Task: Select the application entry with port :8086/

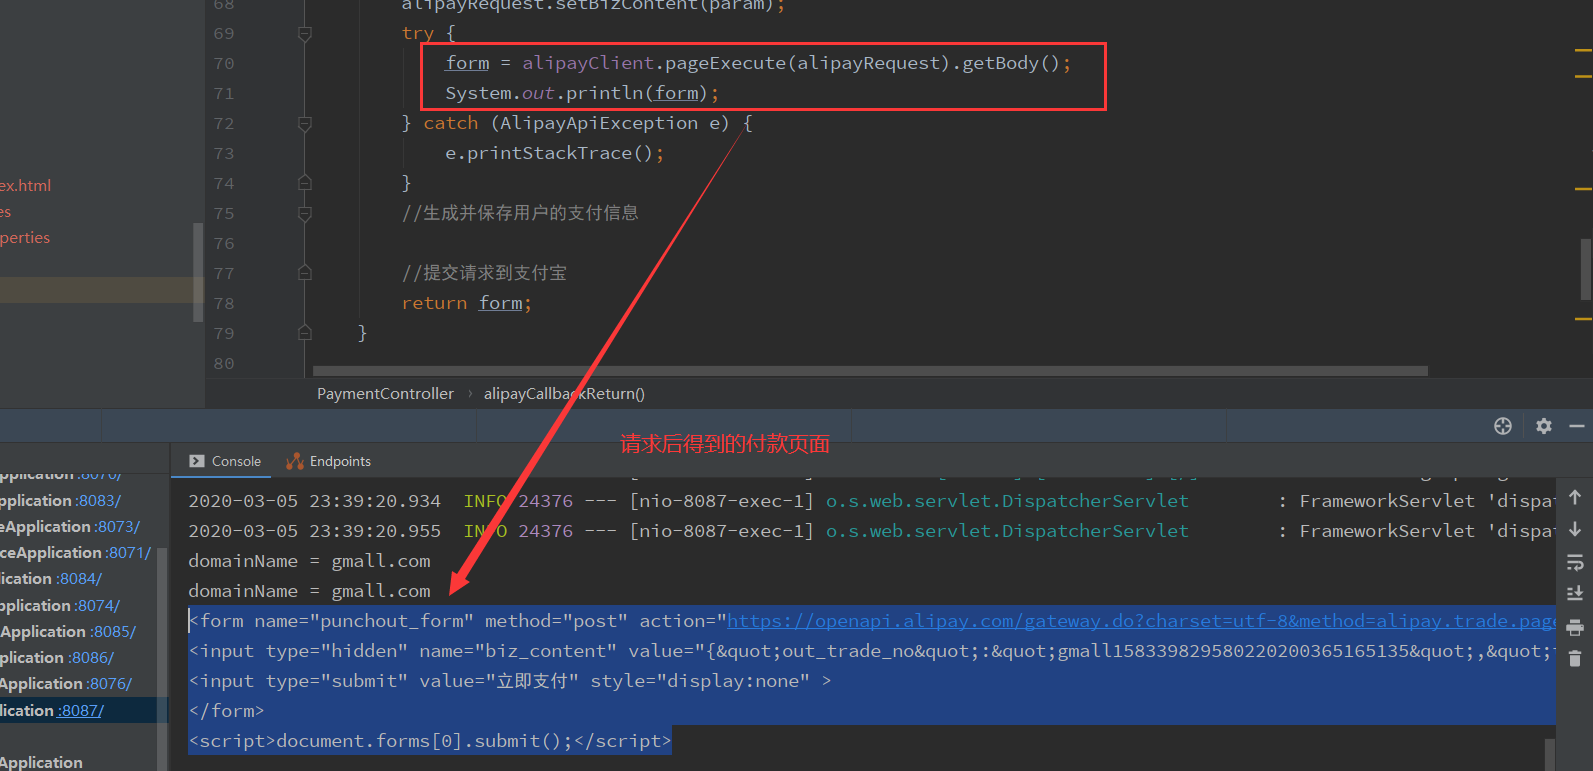Action: tap(57, 657)
